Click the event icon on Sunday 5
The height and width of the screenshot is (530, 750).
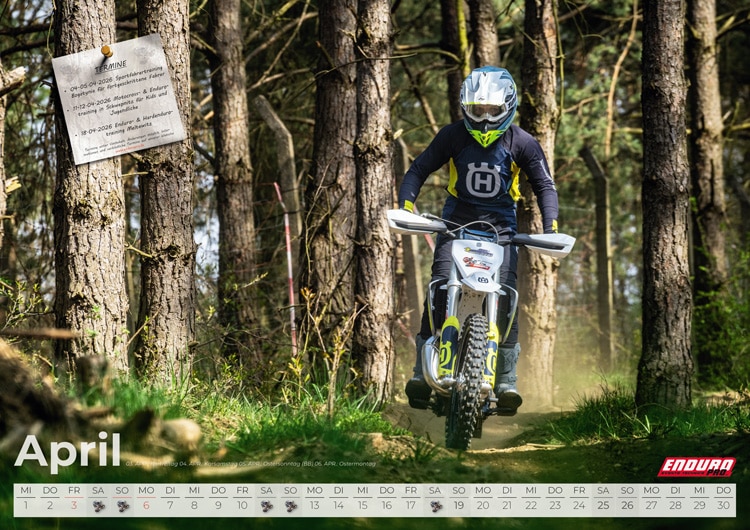pos(122,506)
